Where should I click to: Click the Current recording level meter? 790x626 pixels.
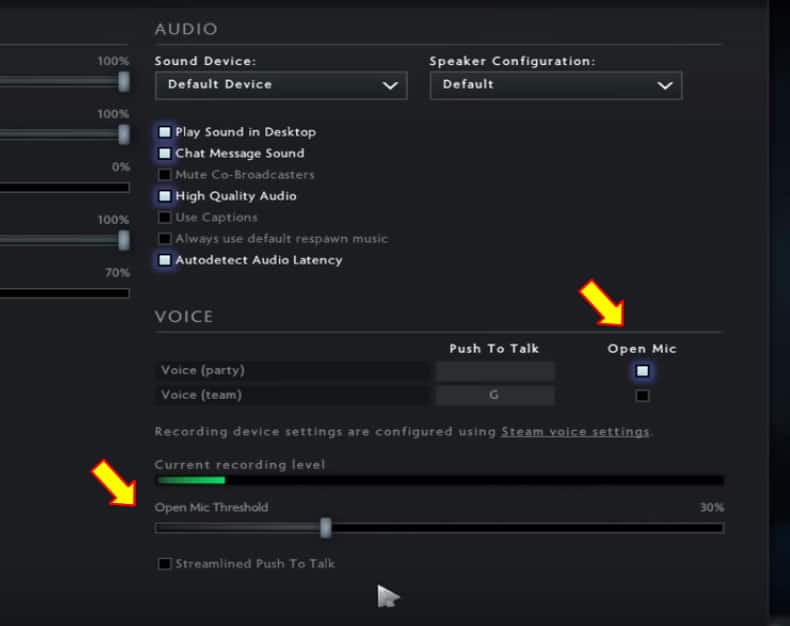[x=439, y=481]
